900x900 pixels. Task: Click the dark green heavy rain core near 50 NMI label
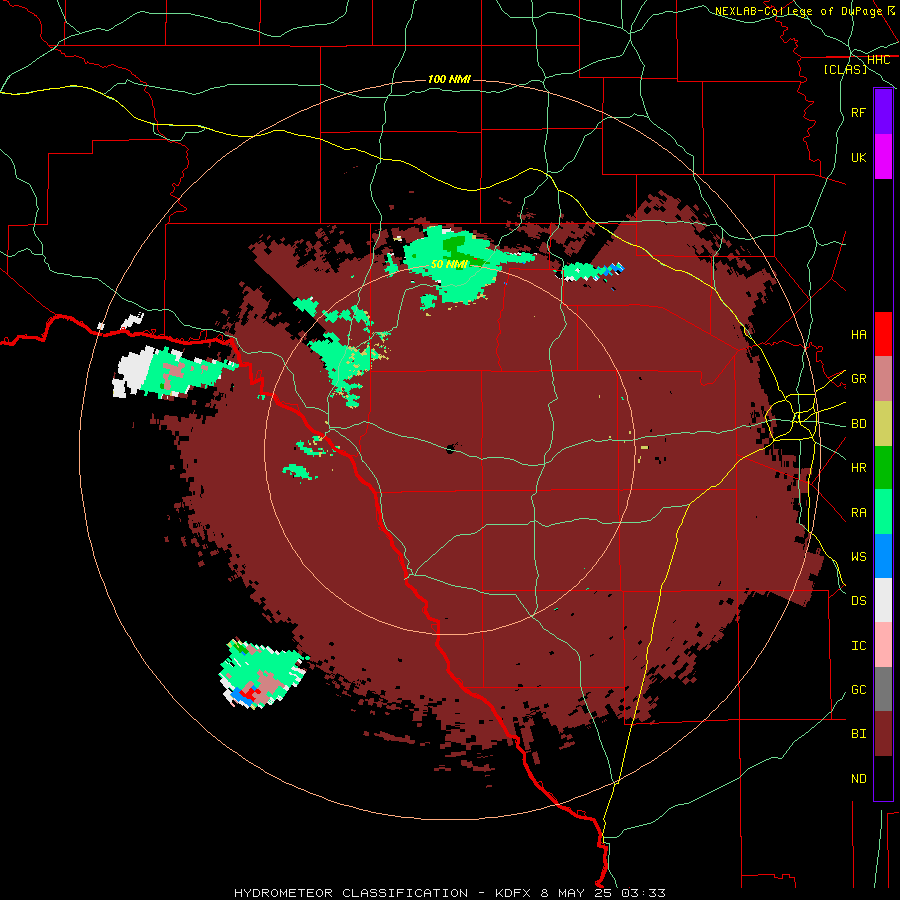[x=456, y=247]
